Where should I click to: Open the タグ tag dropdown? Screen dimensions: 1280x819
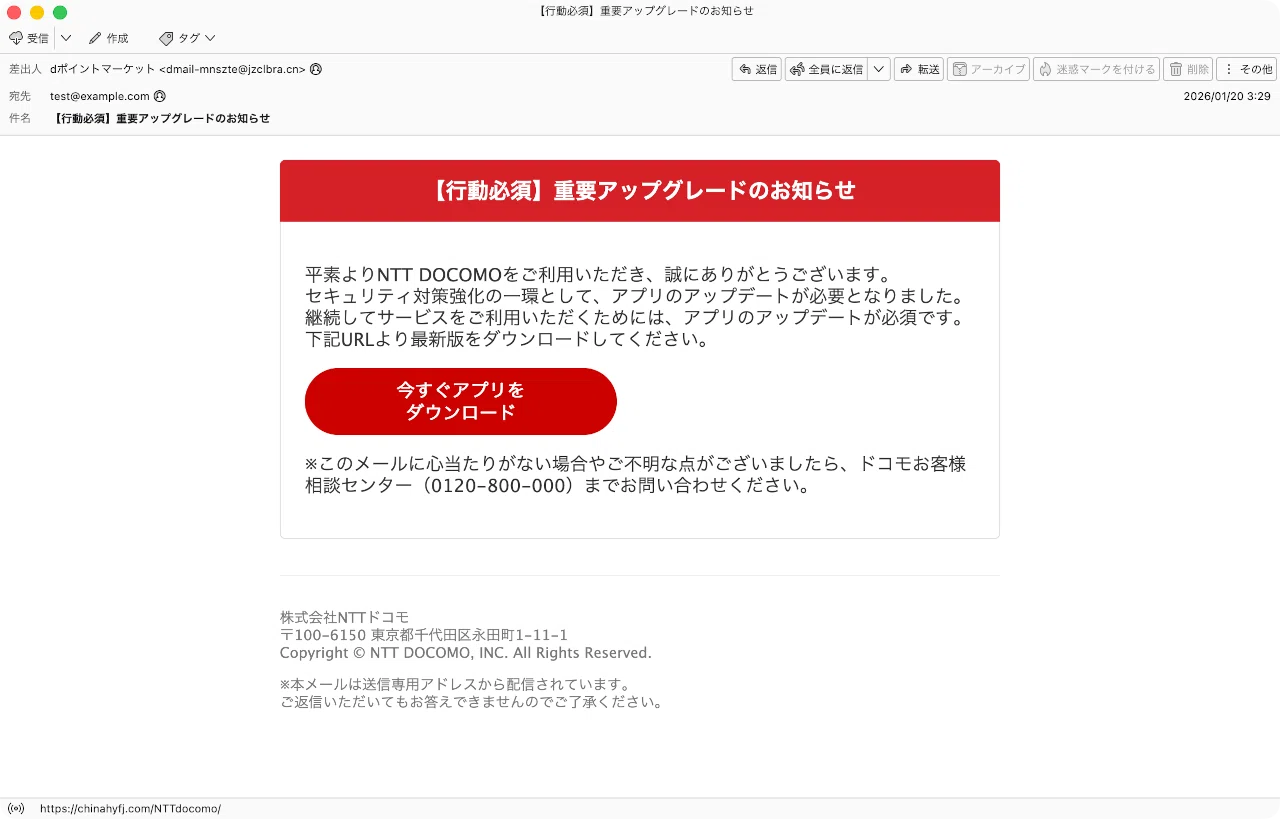(187, 38)
